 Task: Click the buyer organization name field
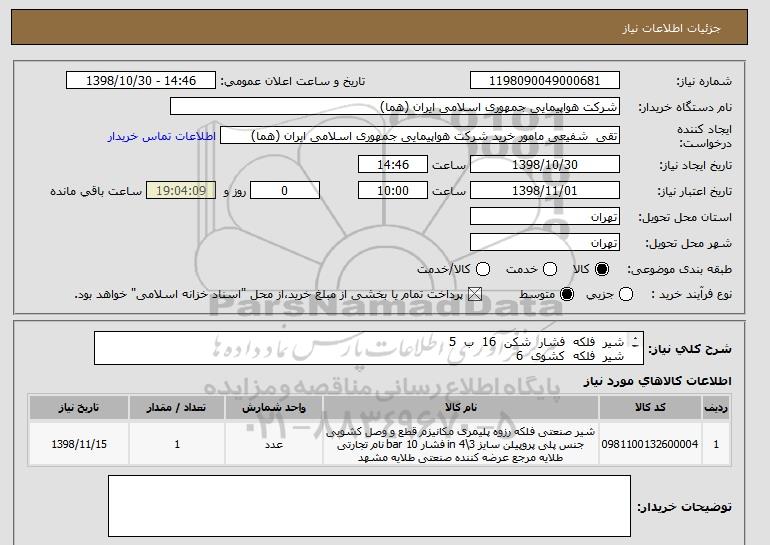pos(395,107)
